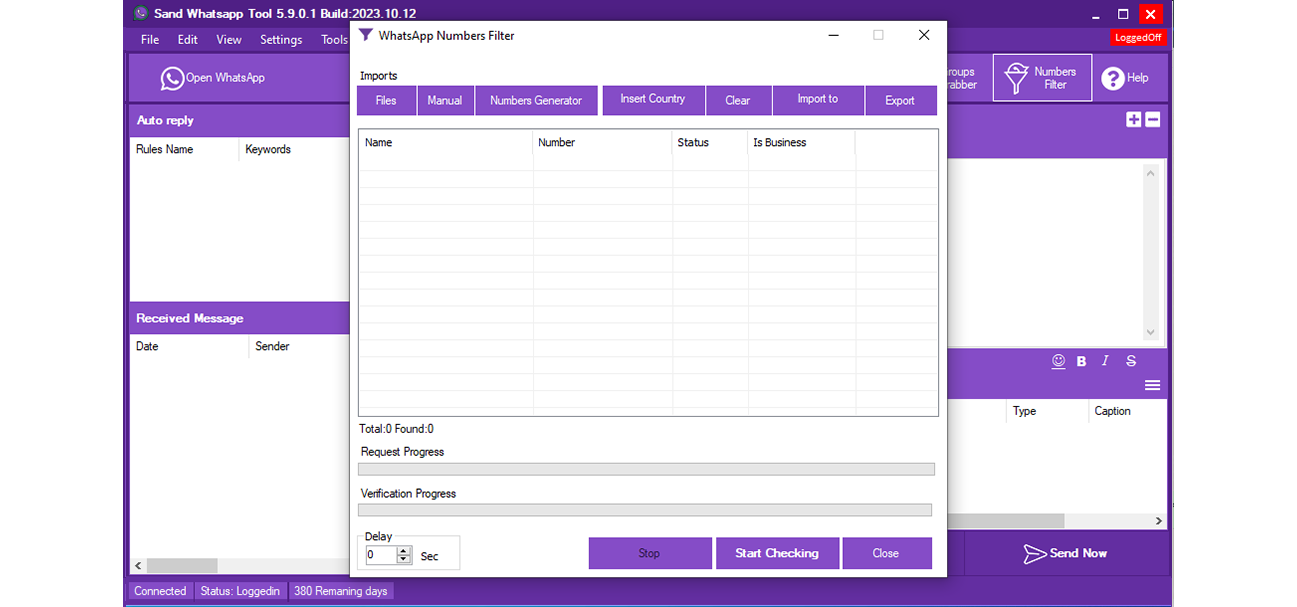1297x607 pixels.
Task: Insert an emoji with the smiley icon
Action: [x=1058, y=361]
